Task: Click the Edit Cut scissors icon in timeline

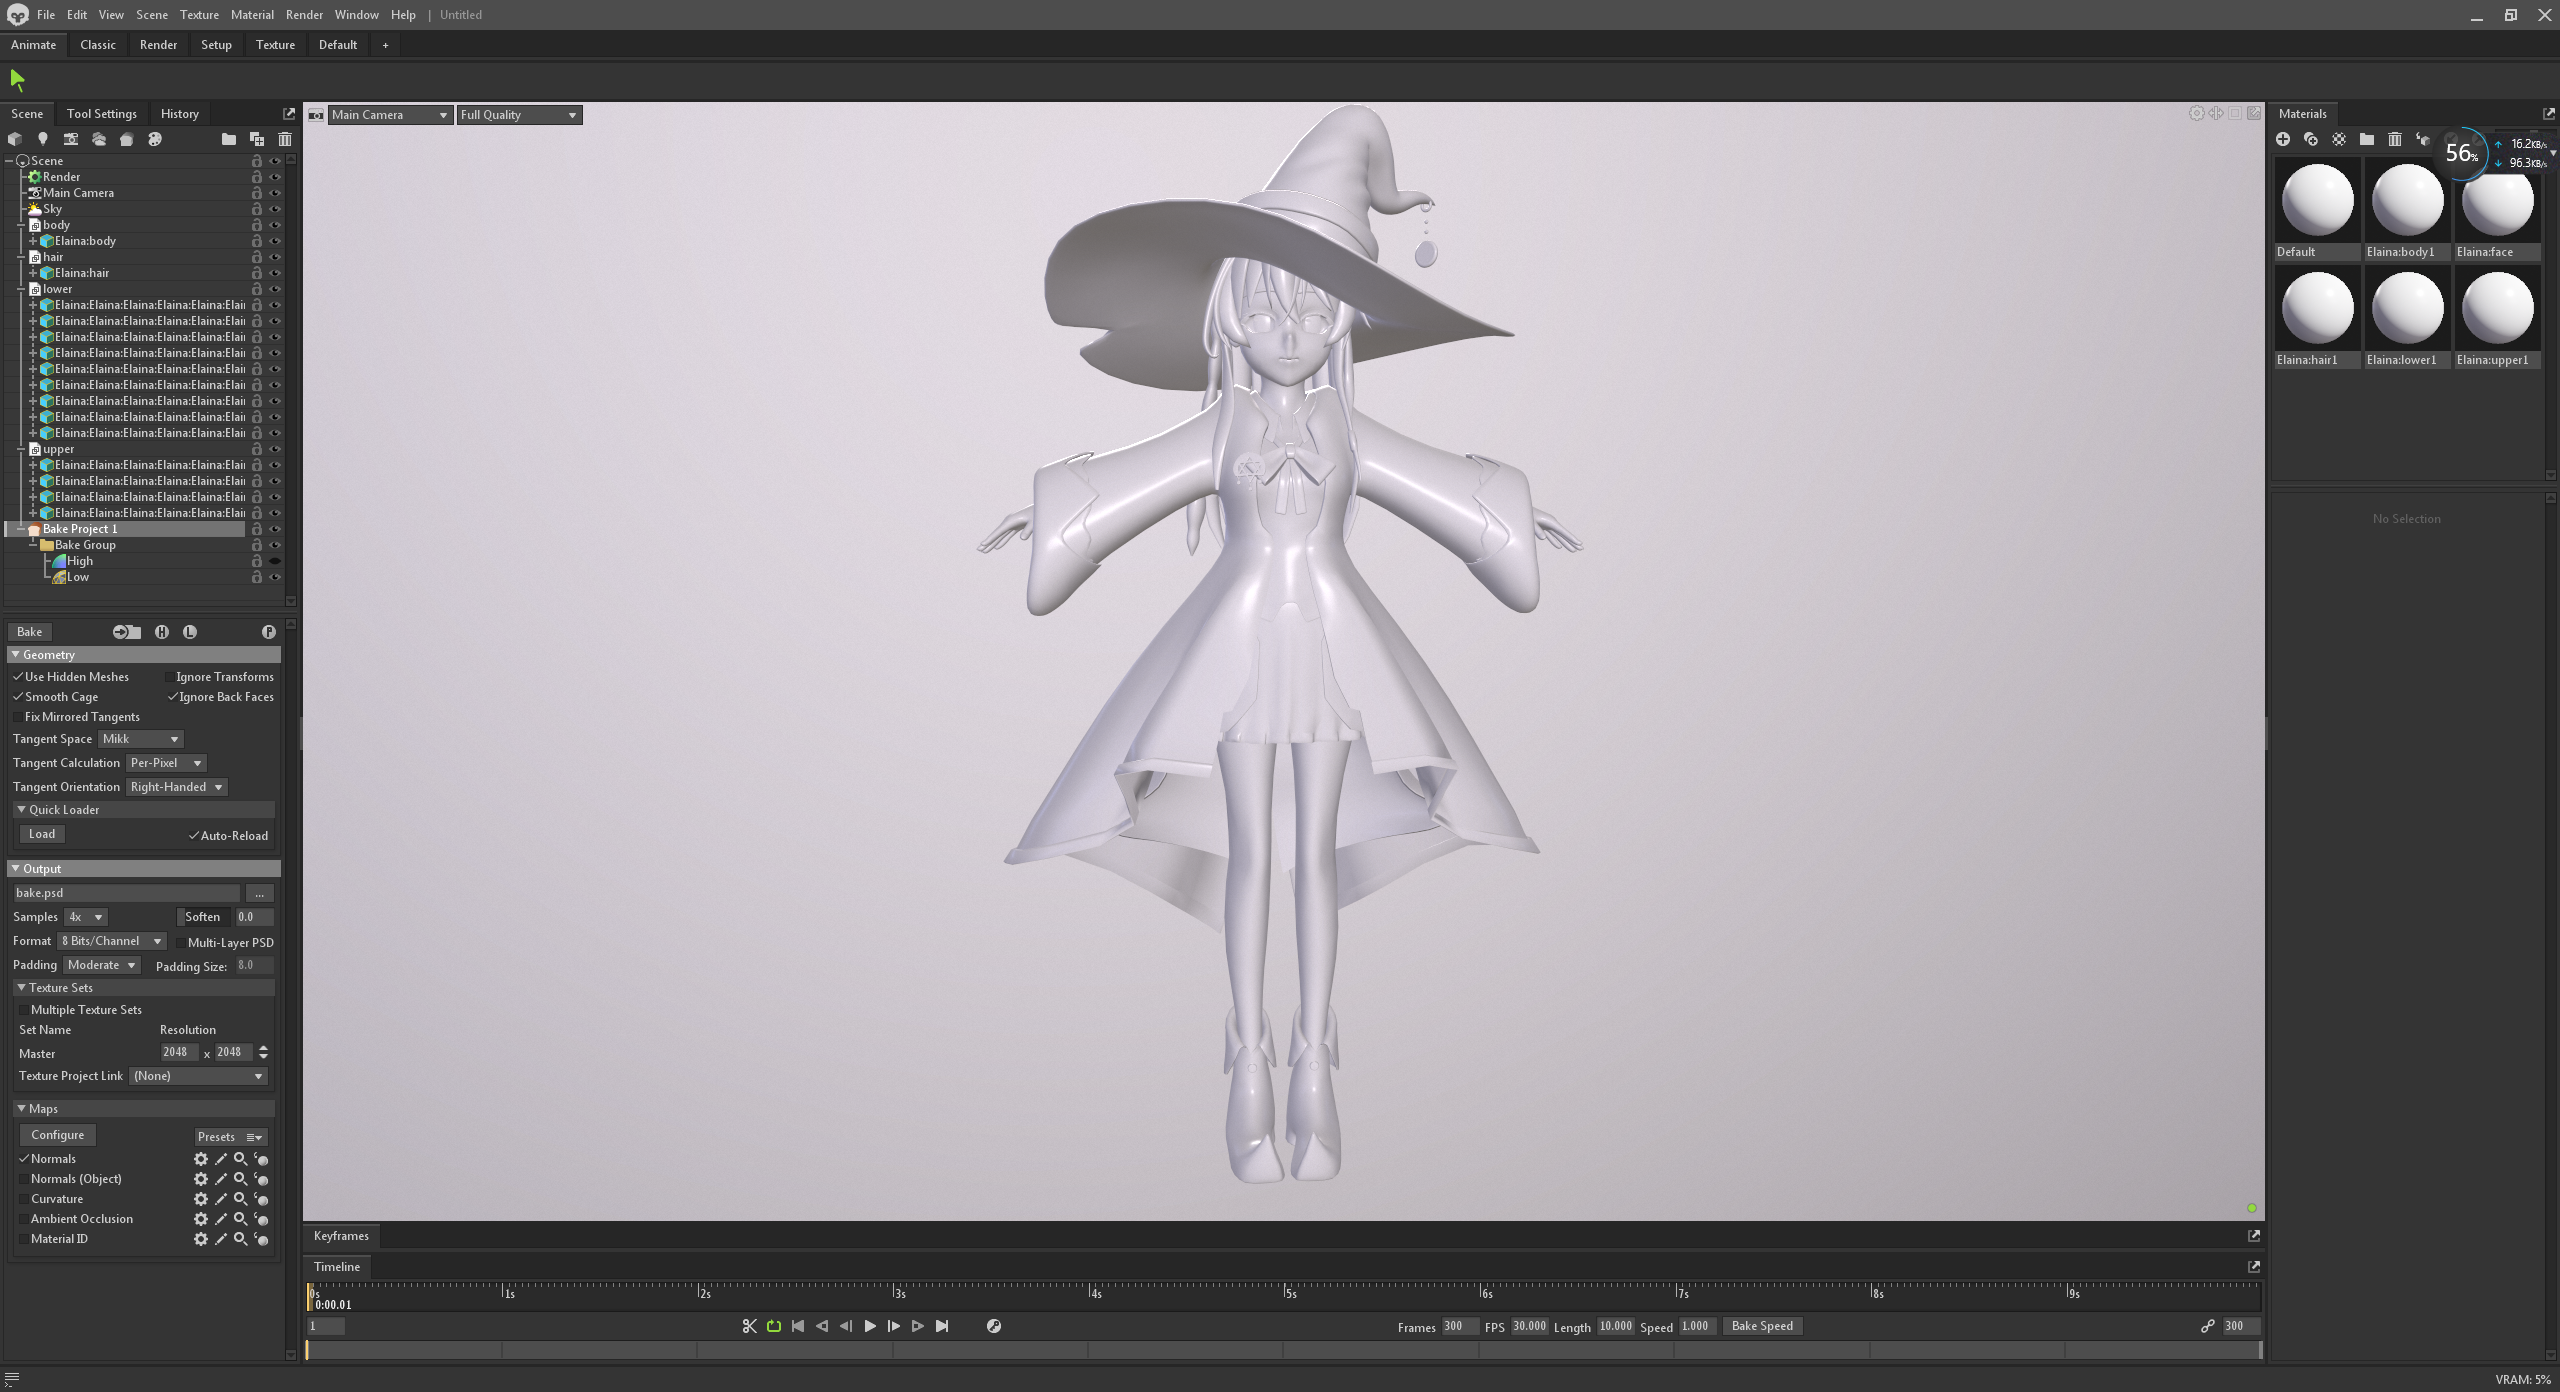Action: coord(749,1326)
